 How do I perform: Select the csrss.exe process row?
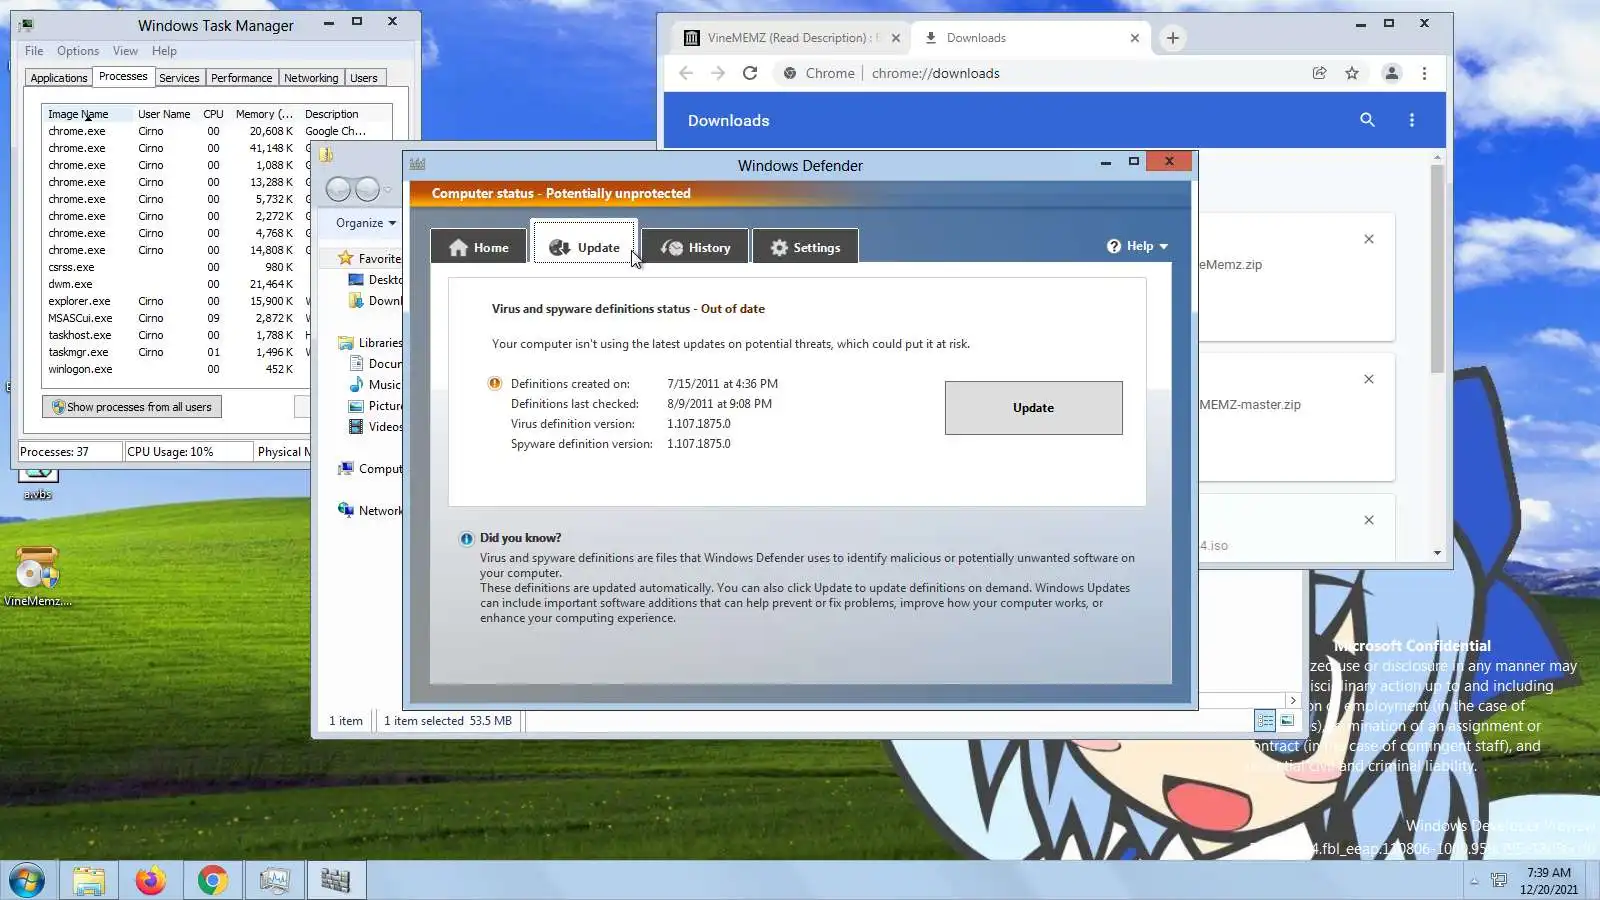175,267
